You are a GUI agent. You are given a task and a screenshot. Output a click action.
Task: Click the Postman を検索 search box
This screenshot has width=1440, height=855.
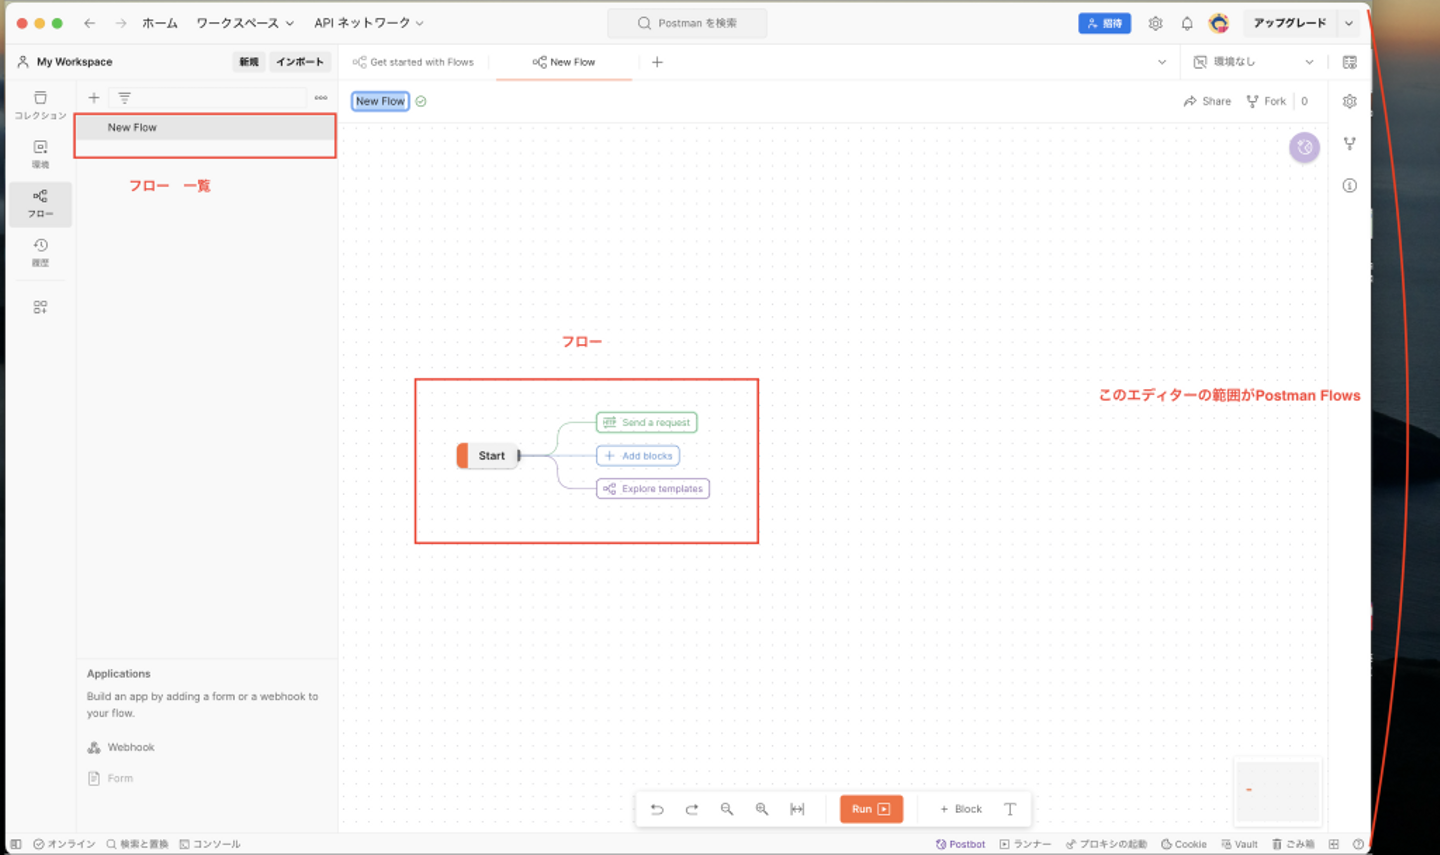688,23
